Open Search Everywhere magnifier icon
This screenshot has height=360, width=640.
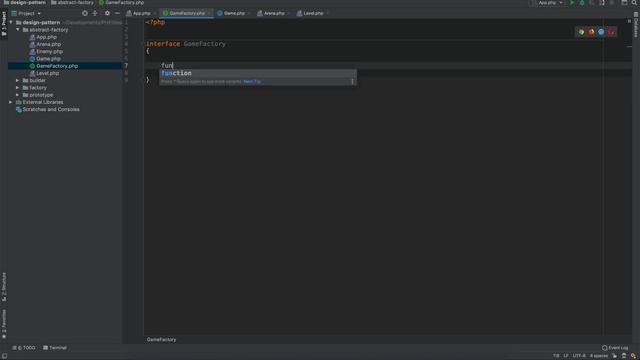point(634,3)
